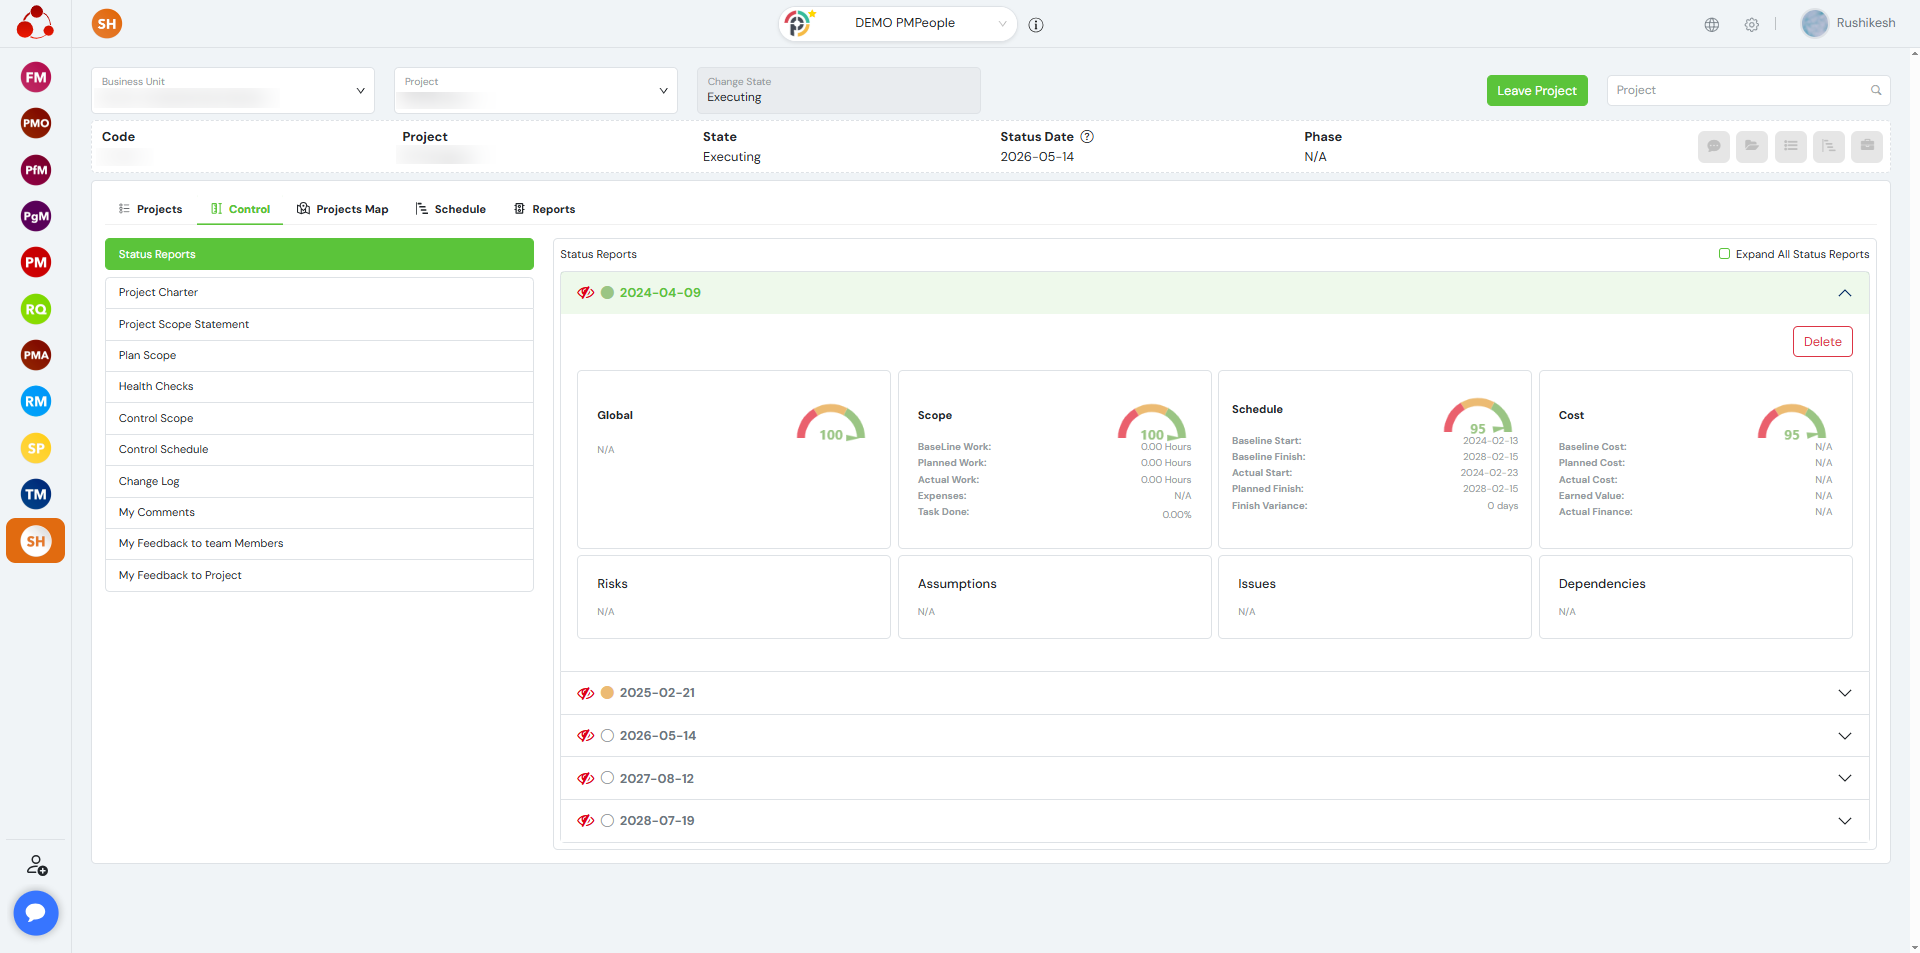Click the info icon beside DEMO PMPeople
The height and width of the screenshot is (953, 1920).
pos(1036,25)
